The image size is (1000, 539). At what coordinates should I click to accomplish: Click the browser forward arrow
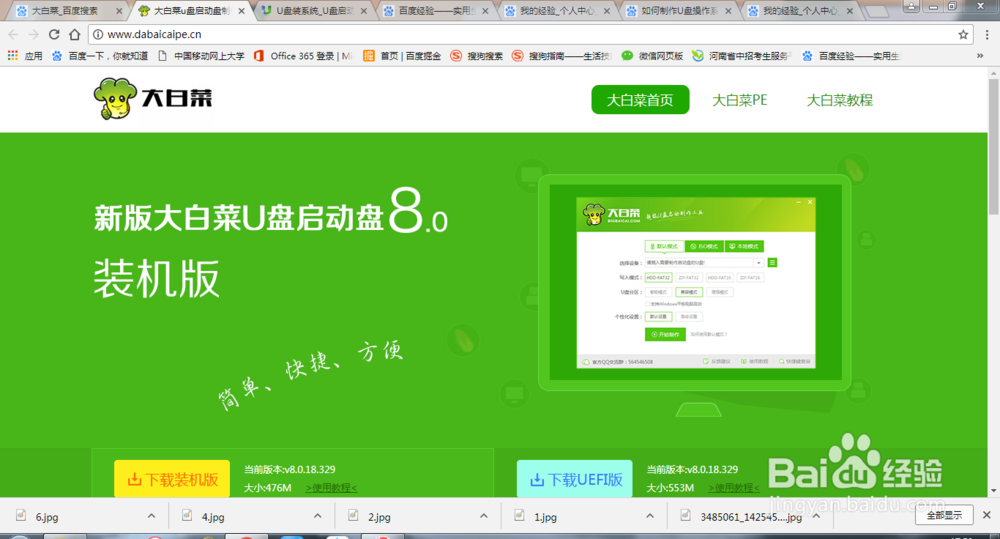33,34
